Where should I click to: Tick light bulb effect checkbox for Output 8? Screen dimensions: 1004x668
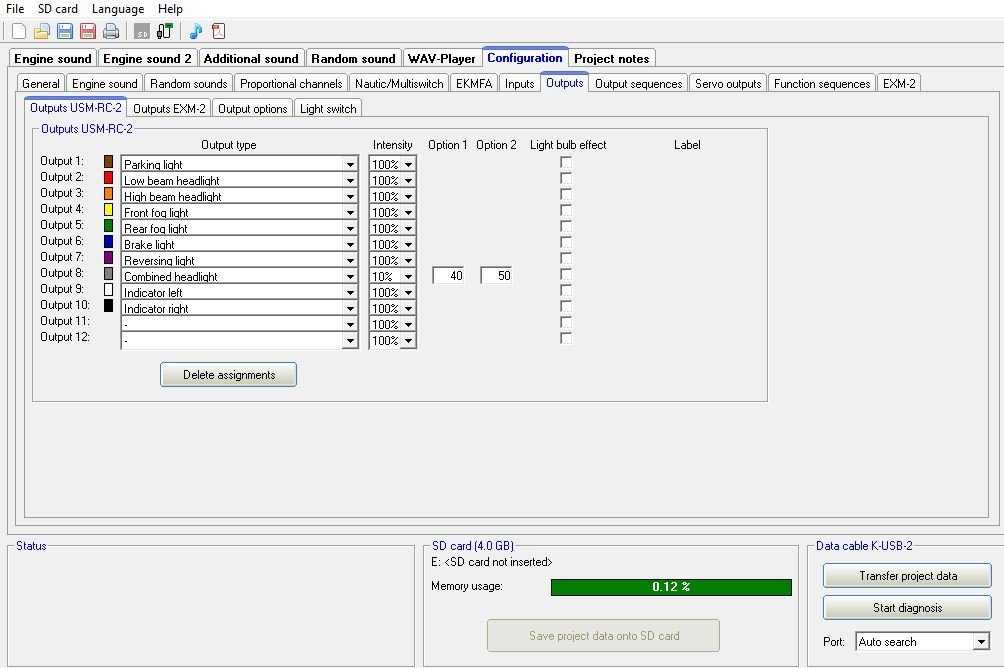[x=566, y=274]
